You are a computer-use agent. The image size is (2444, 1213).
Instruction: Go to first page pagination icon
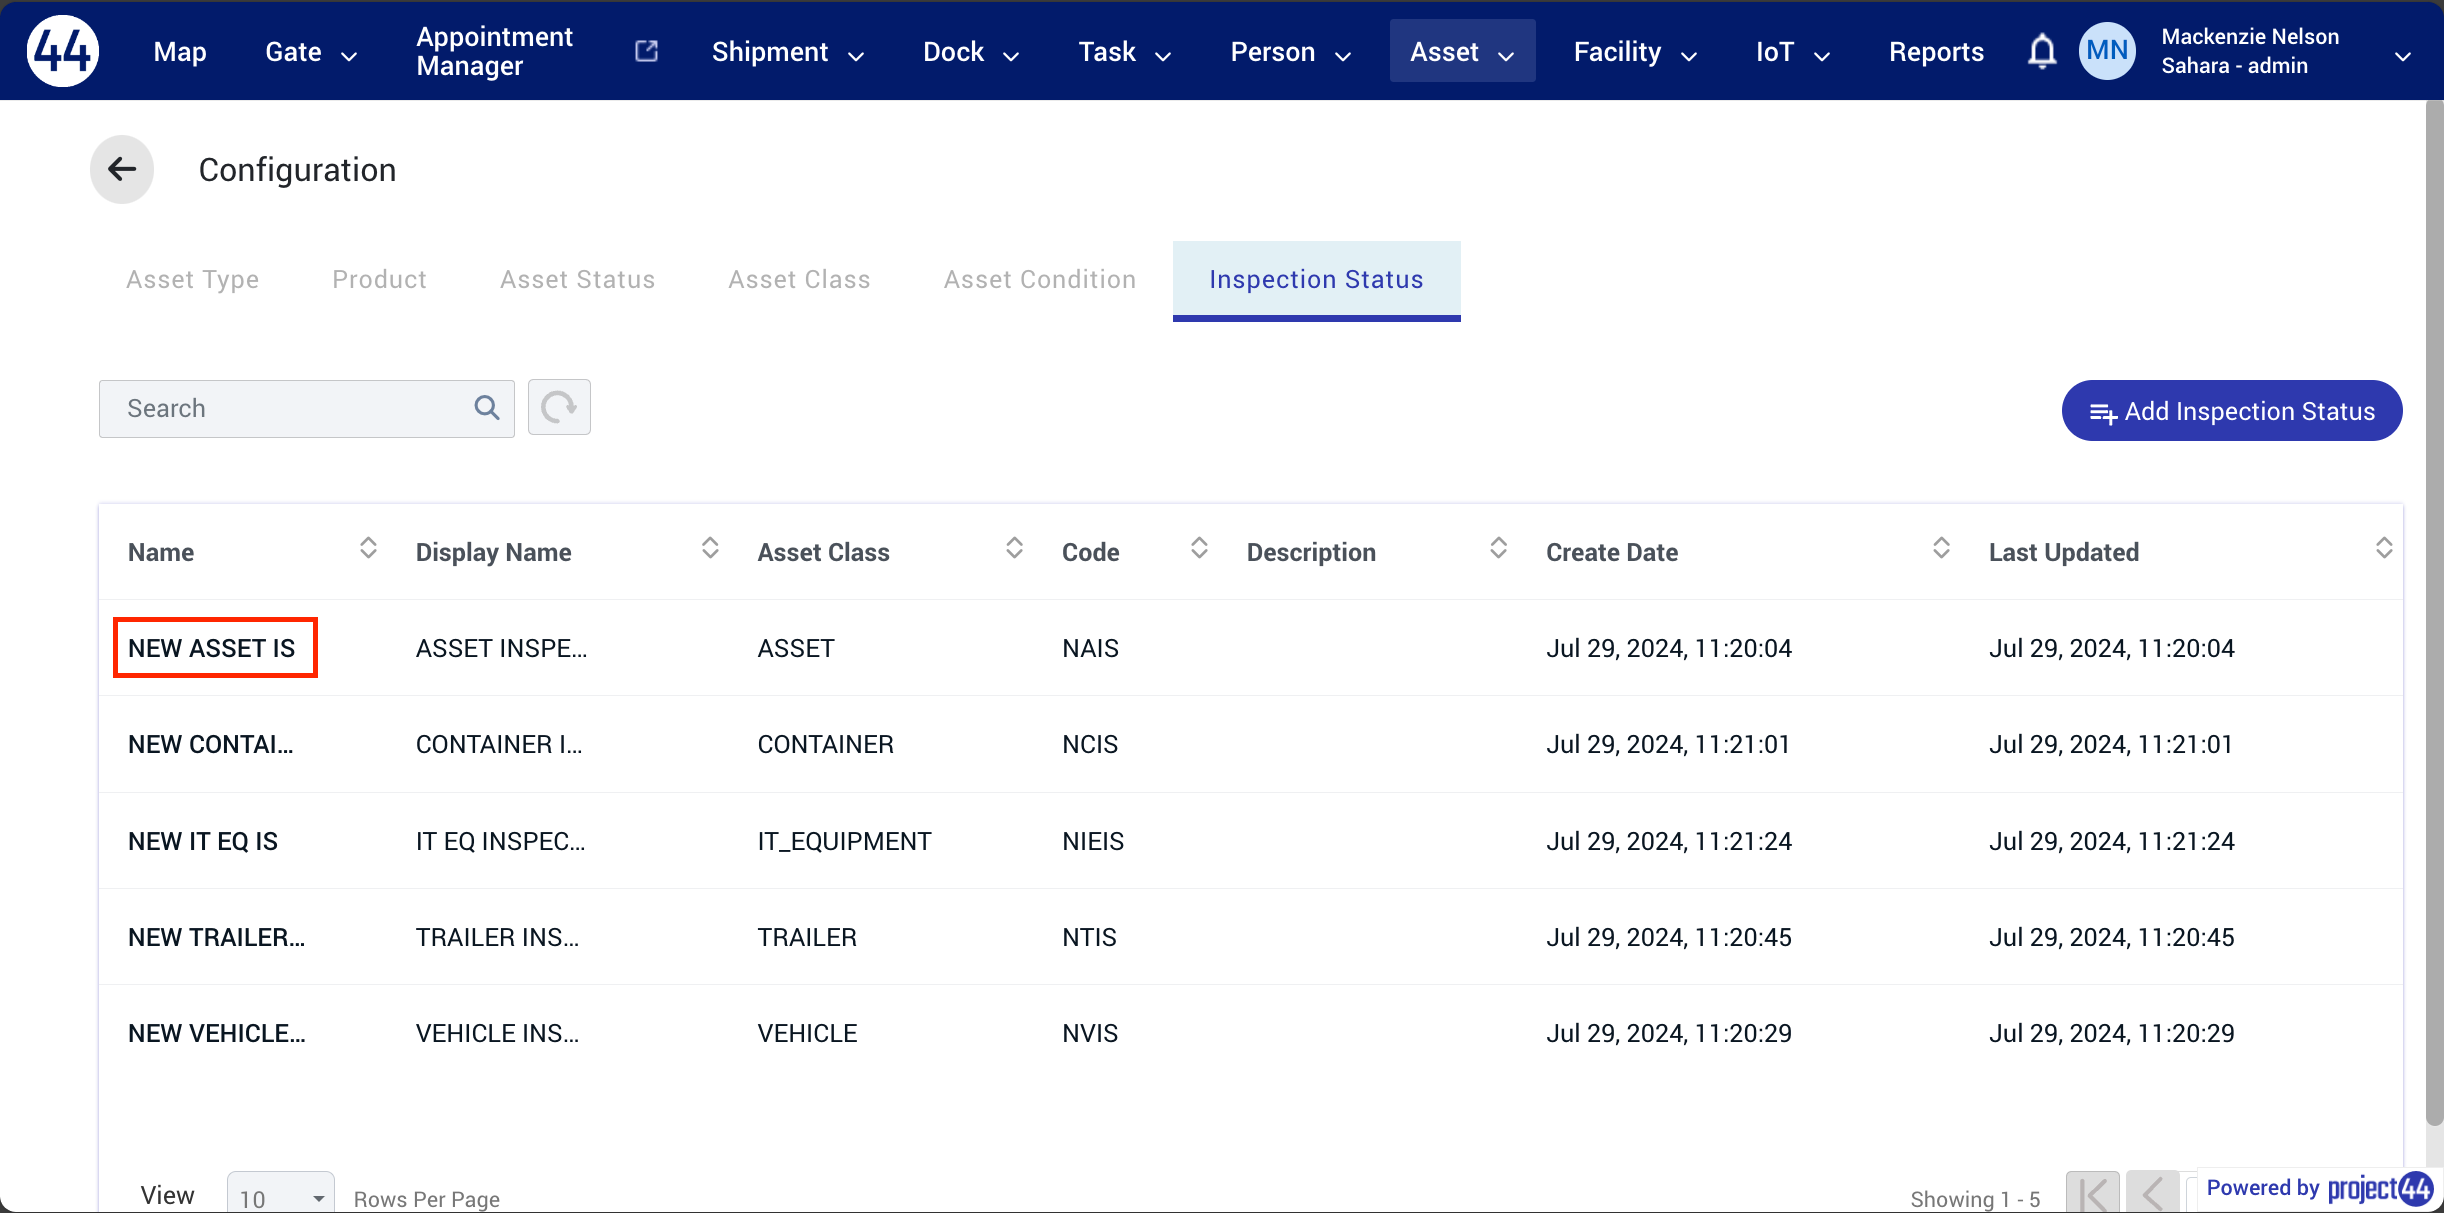click(2093, 1192)
